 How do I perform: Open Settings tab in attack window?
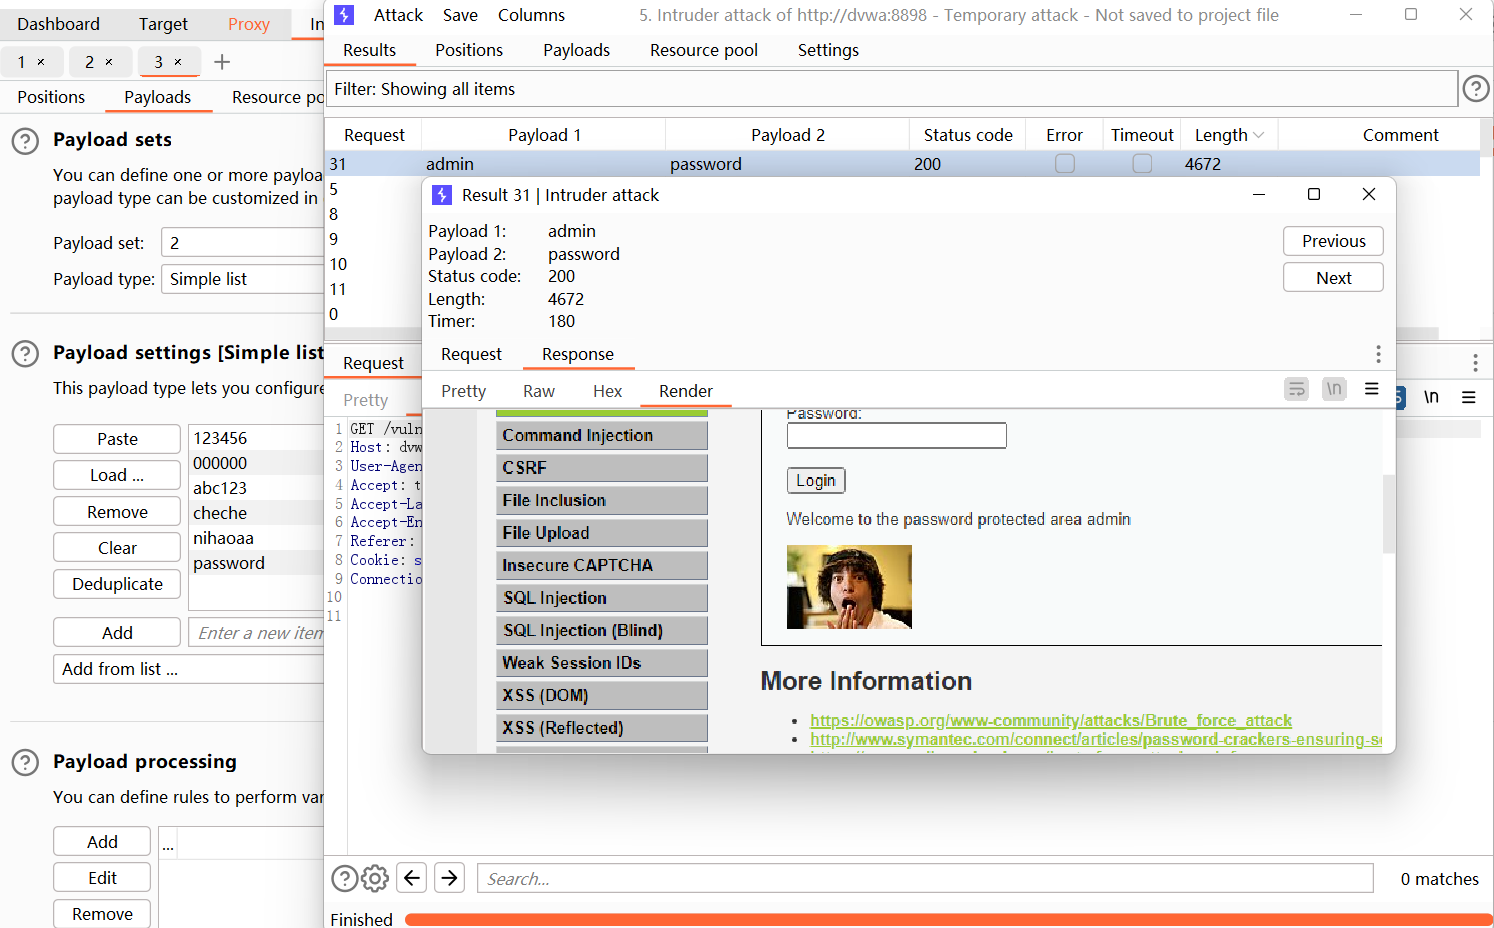click(828, 50)
